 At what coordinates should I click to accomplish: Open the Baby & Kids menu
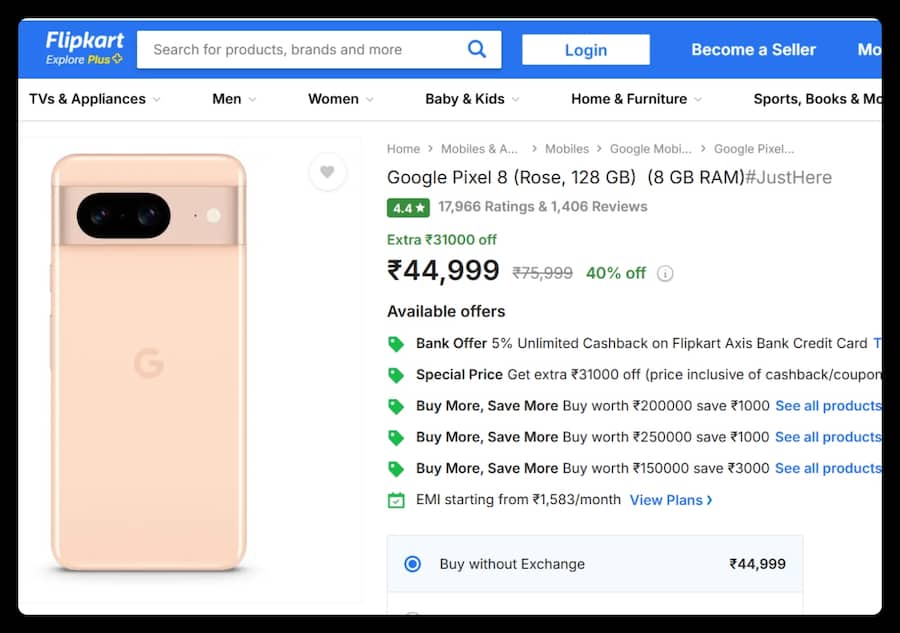(x=472, y=99)
